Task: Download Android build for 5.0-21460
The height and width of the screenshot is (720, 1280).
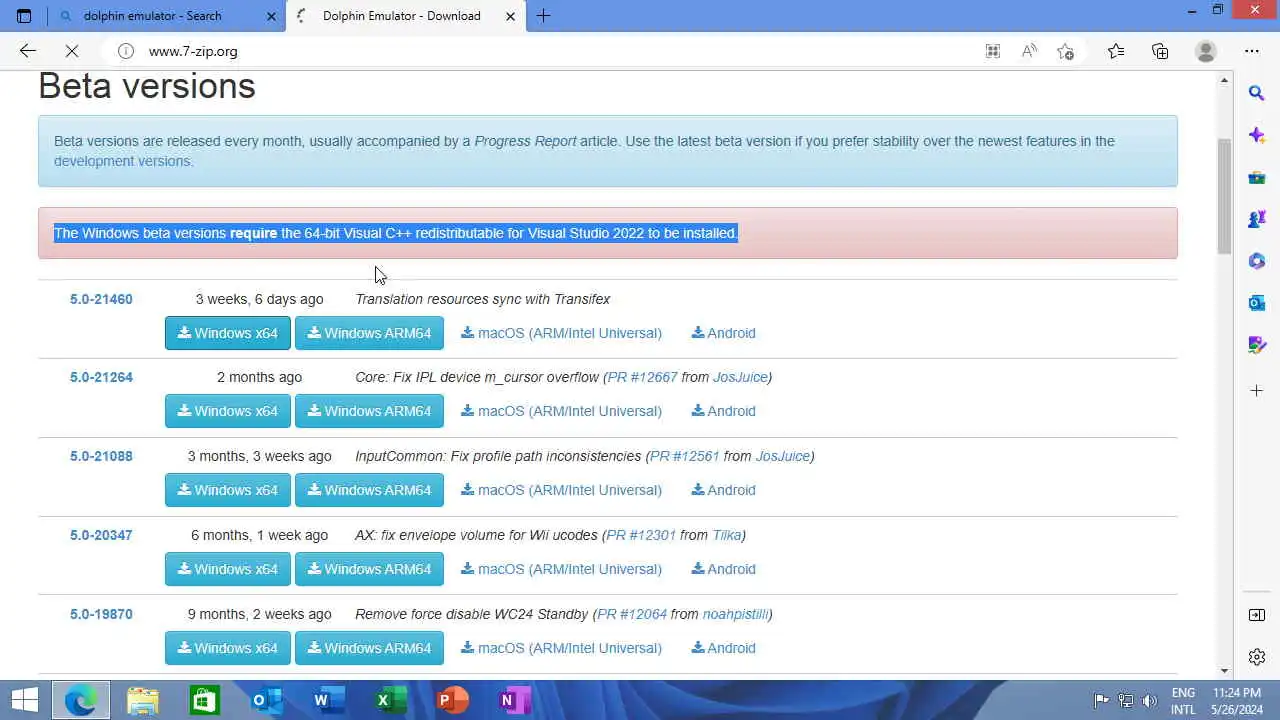Action: coord(723,333)
